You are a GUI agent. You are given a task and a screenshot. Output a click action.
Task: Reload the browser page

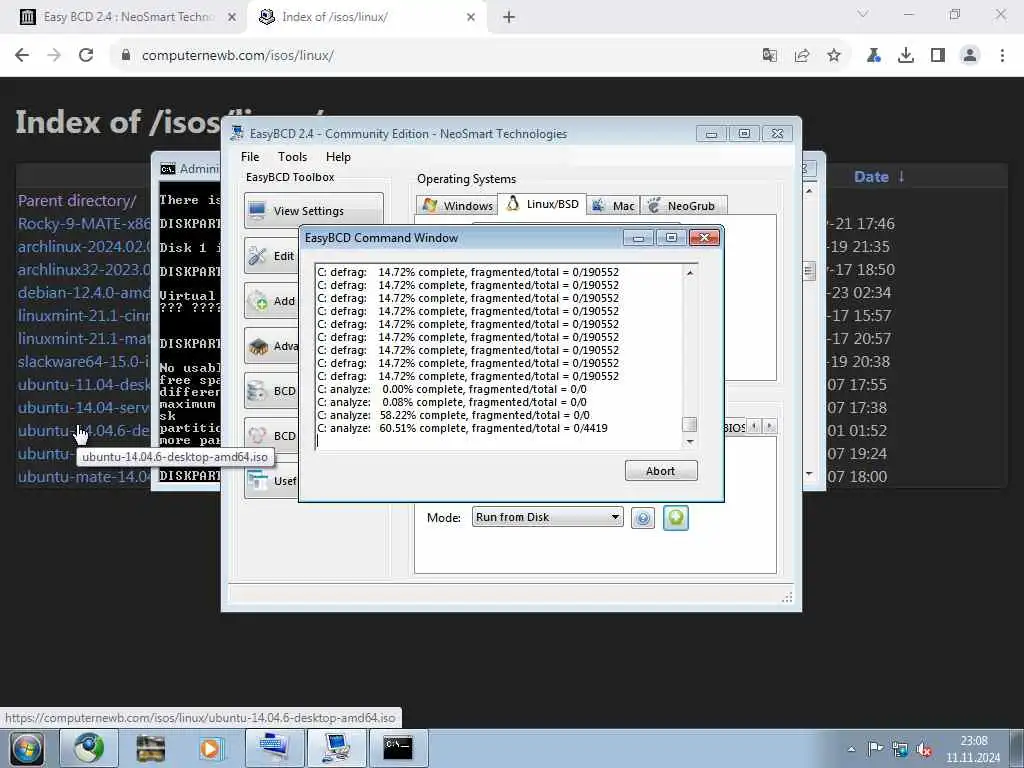pyautogui.click(x=86, y=56)
